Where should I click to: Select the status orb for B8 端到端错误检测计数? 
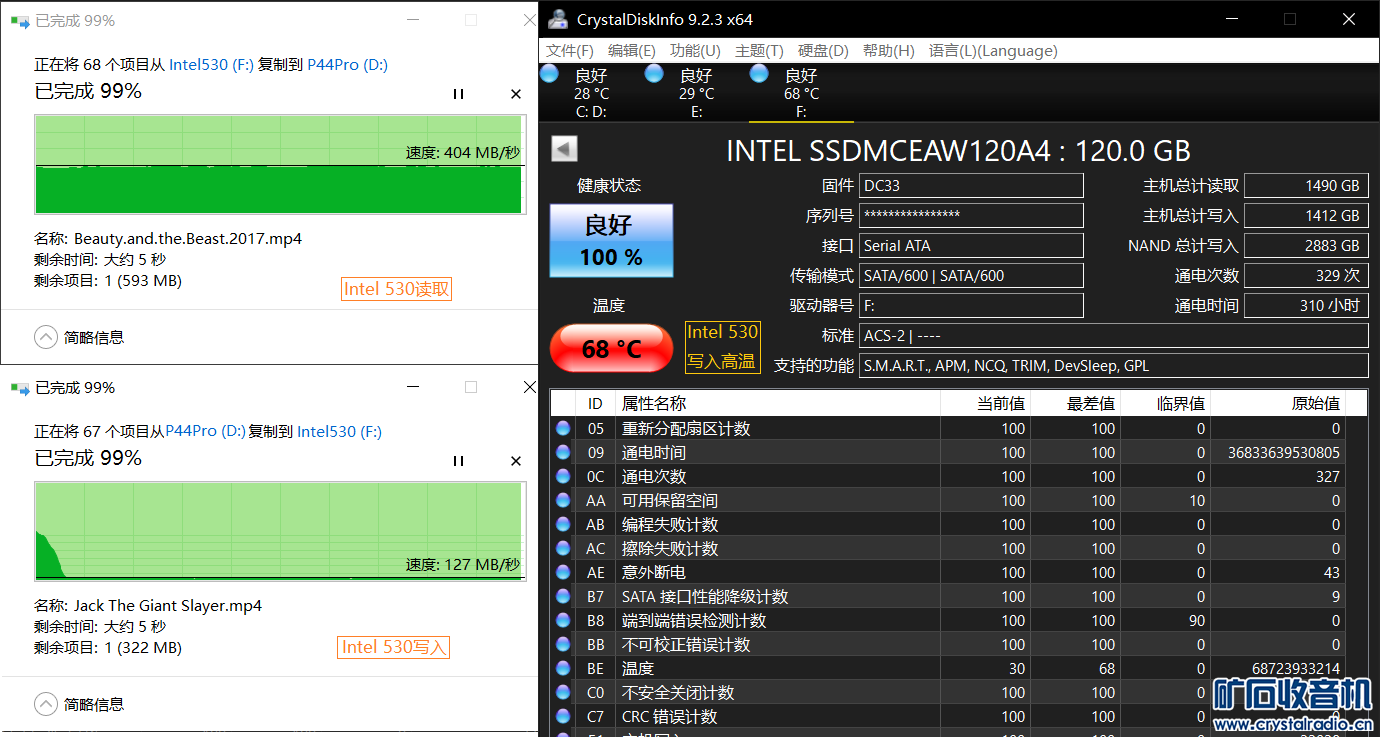563,620
